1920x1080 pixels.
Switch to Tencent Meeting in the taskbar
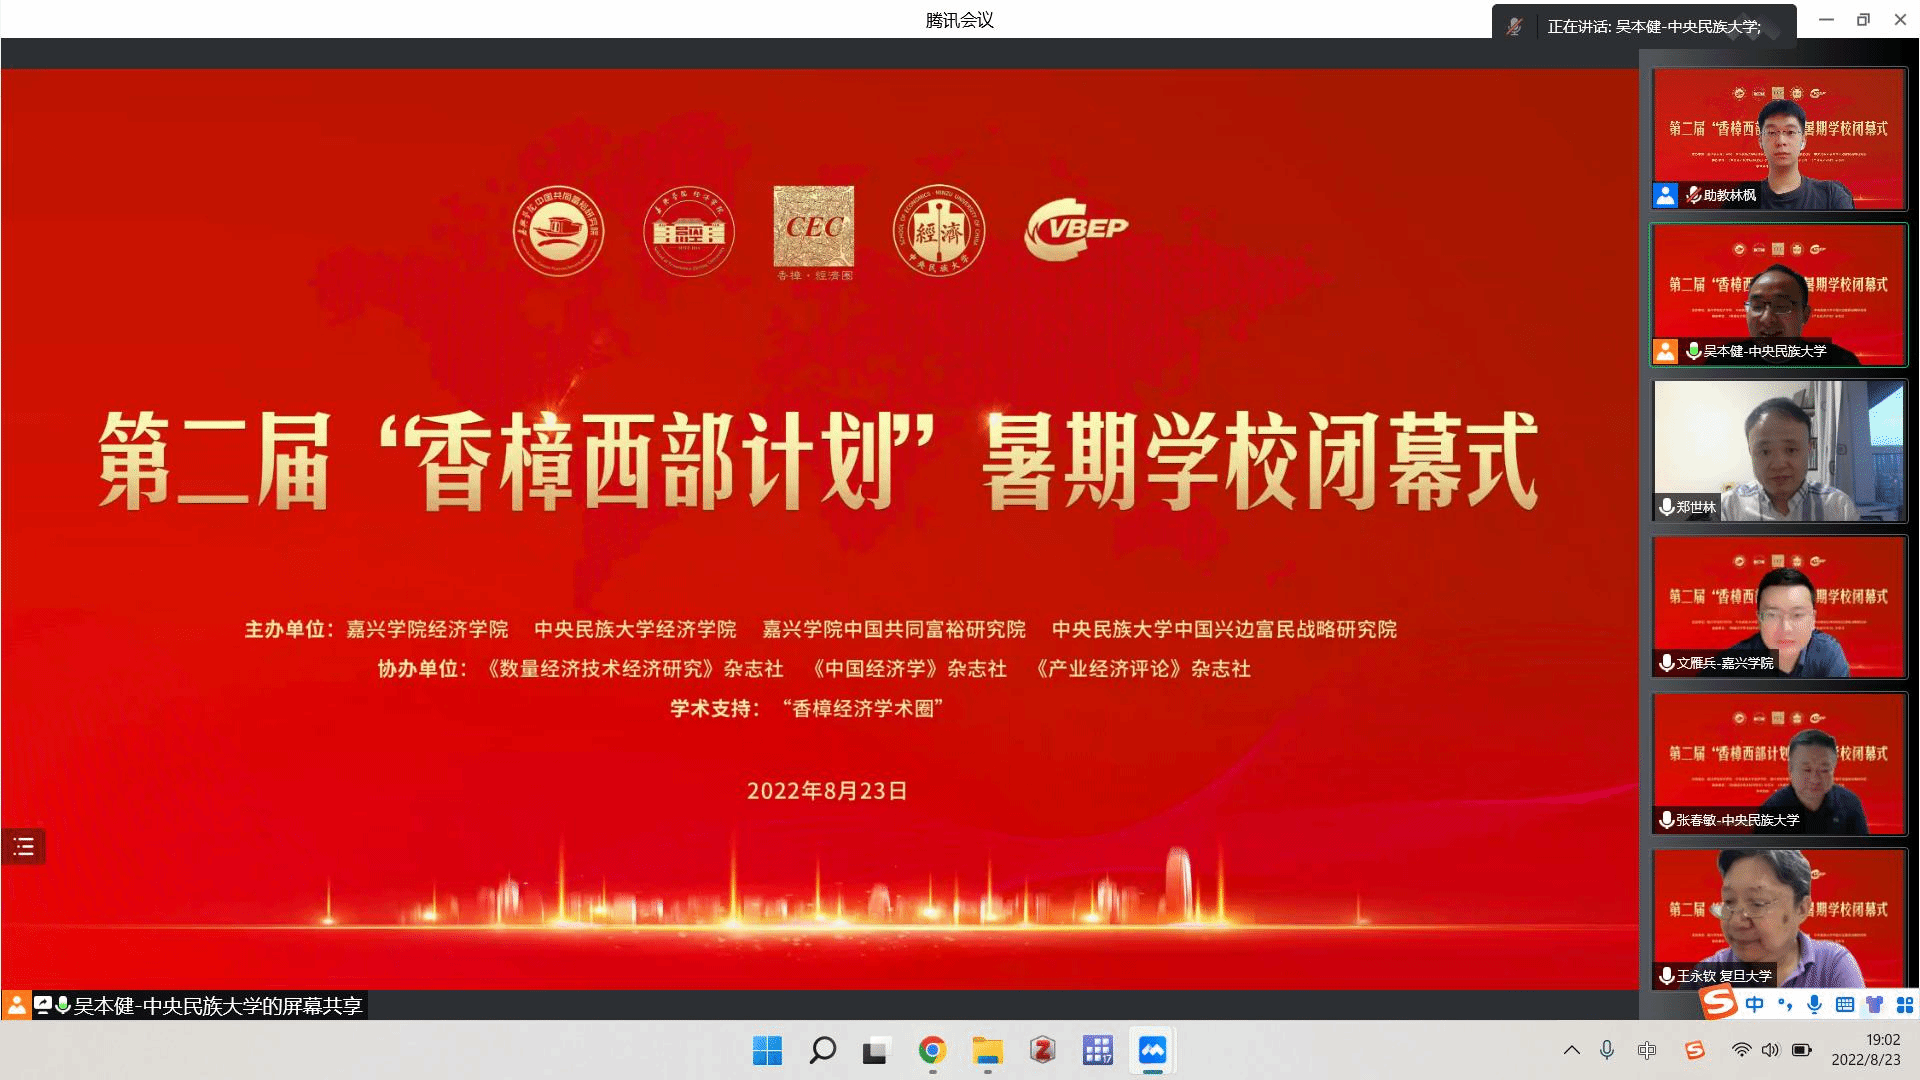[x=1152, y=1050]
